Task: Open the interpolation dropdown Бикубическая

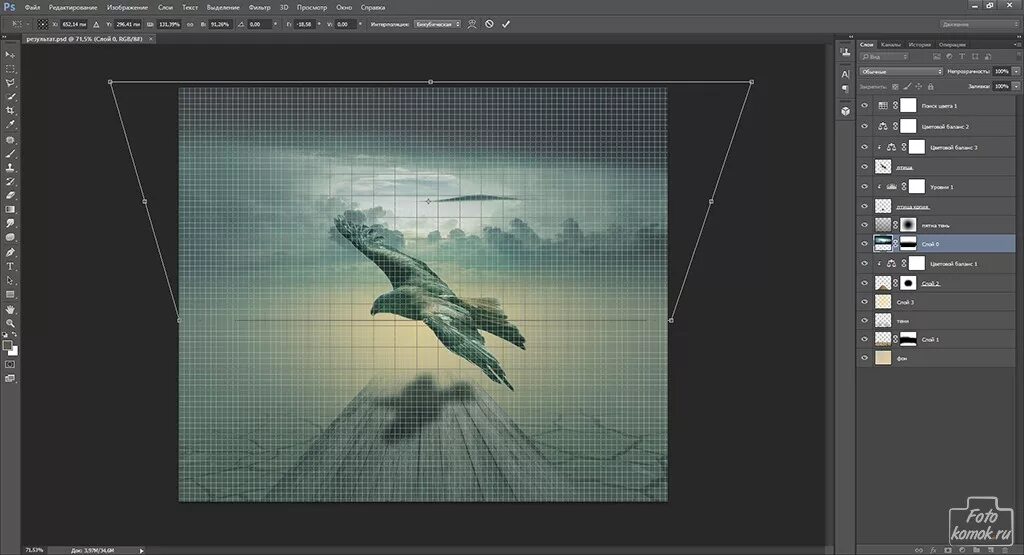Action: [438, 24]
